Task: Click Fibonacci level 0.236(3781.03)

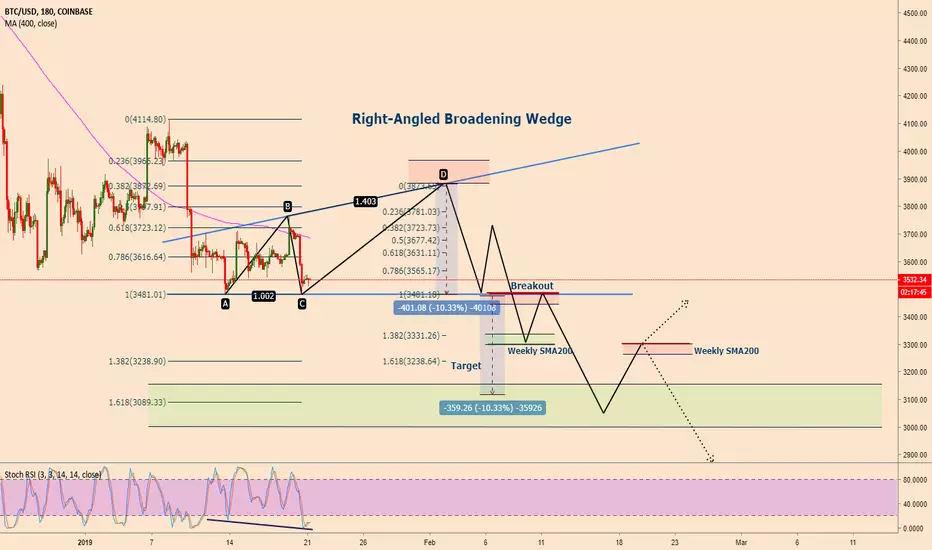Action: 411,212
